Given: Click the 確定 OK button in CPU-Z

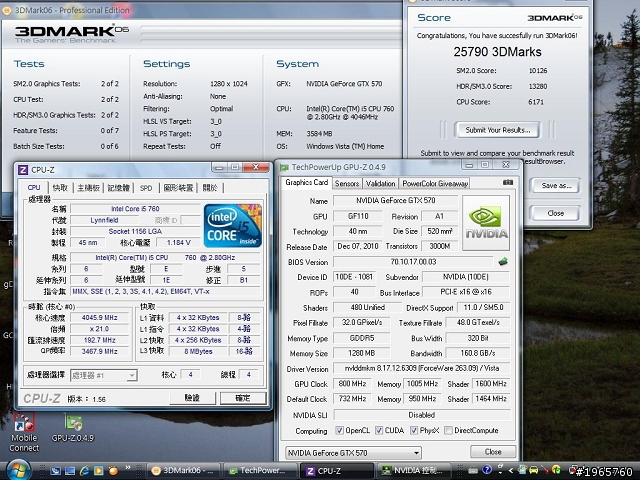Looking at the screenshot, I should [x=243, y=398].
